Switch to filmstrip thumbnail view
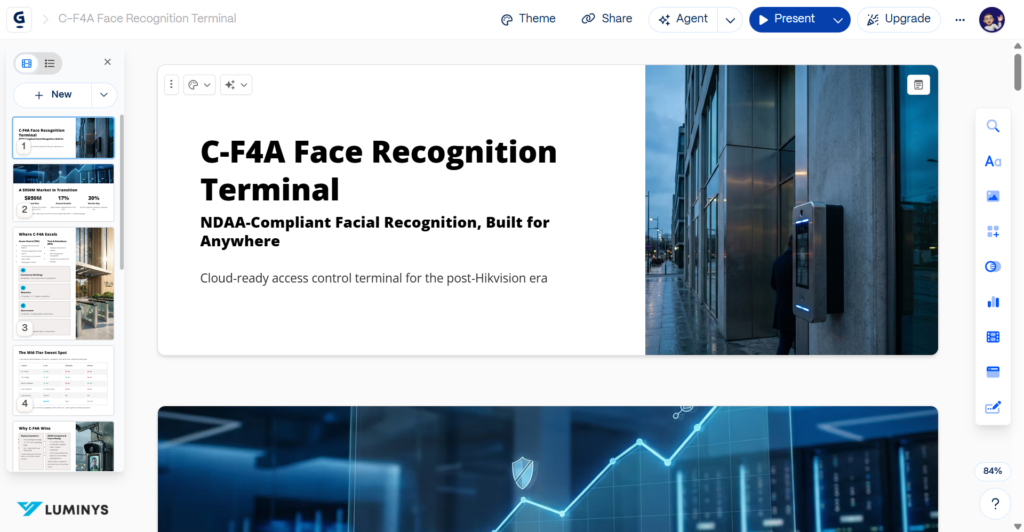This screenshot has height=532, width=1024. [x=27, y=63]
